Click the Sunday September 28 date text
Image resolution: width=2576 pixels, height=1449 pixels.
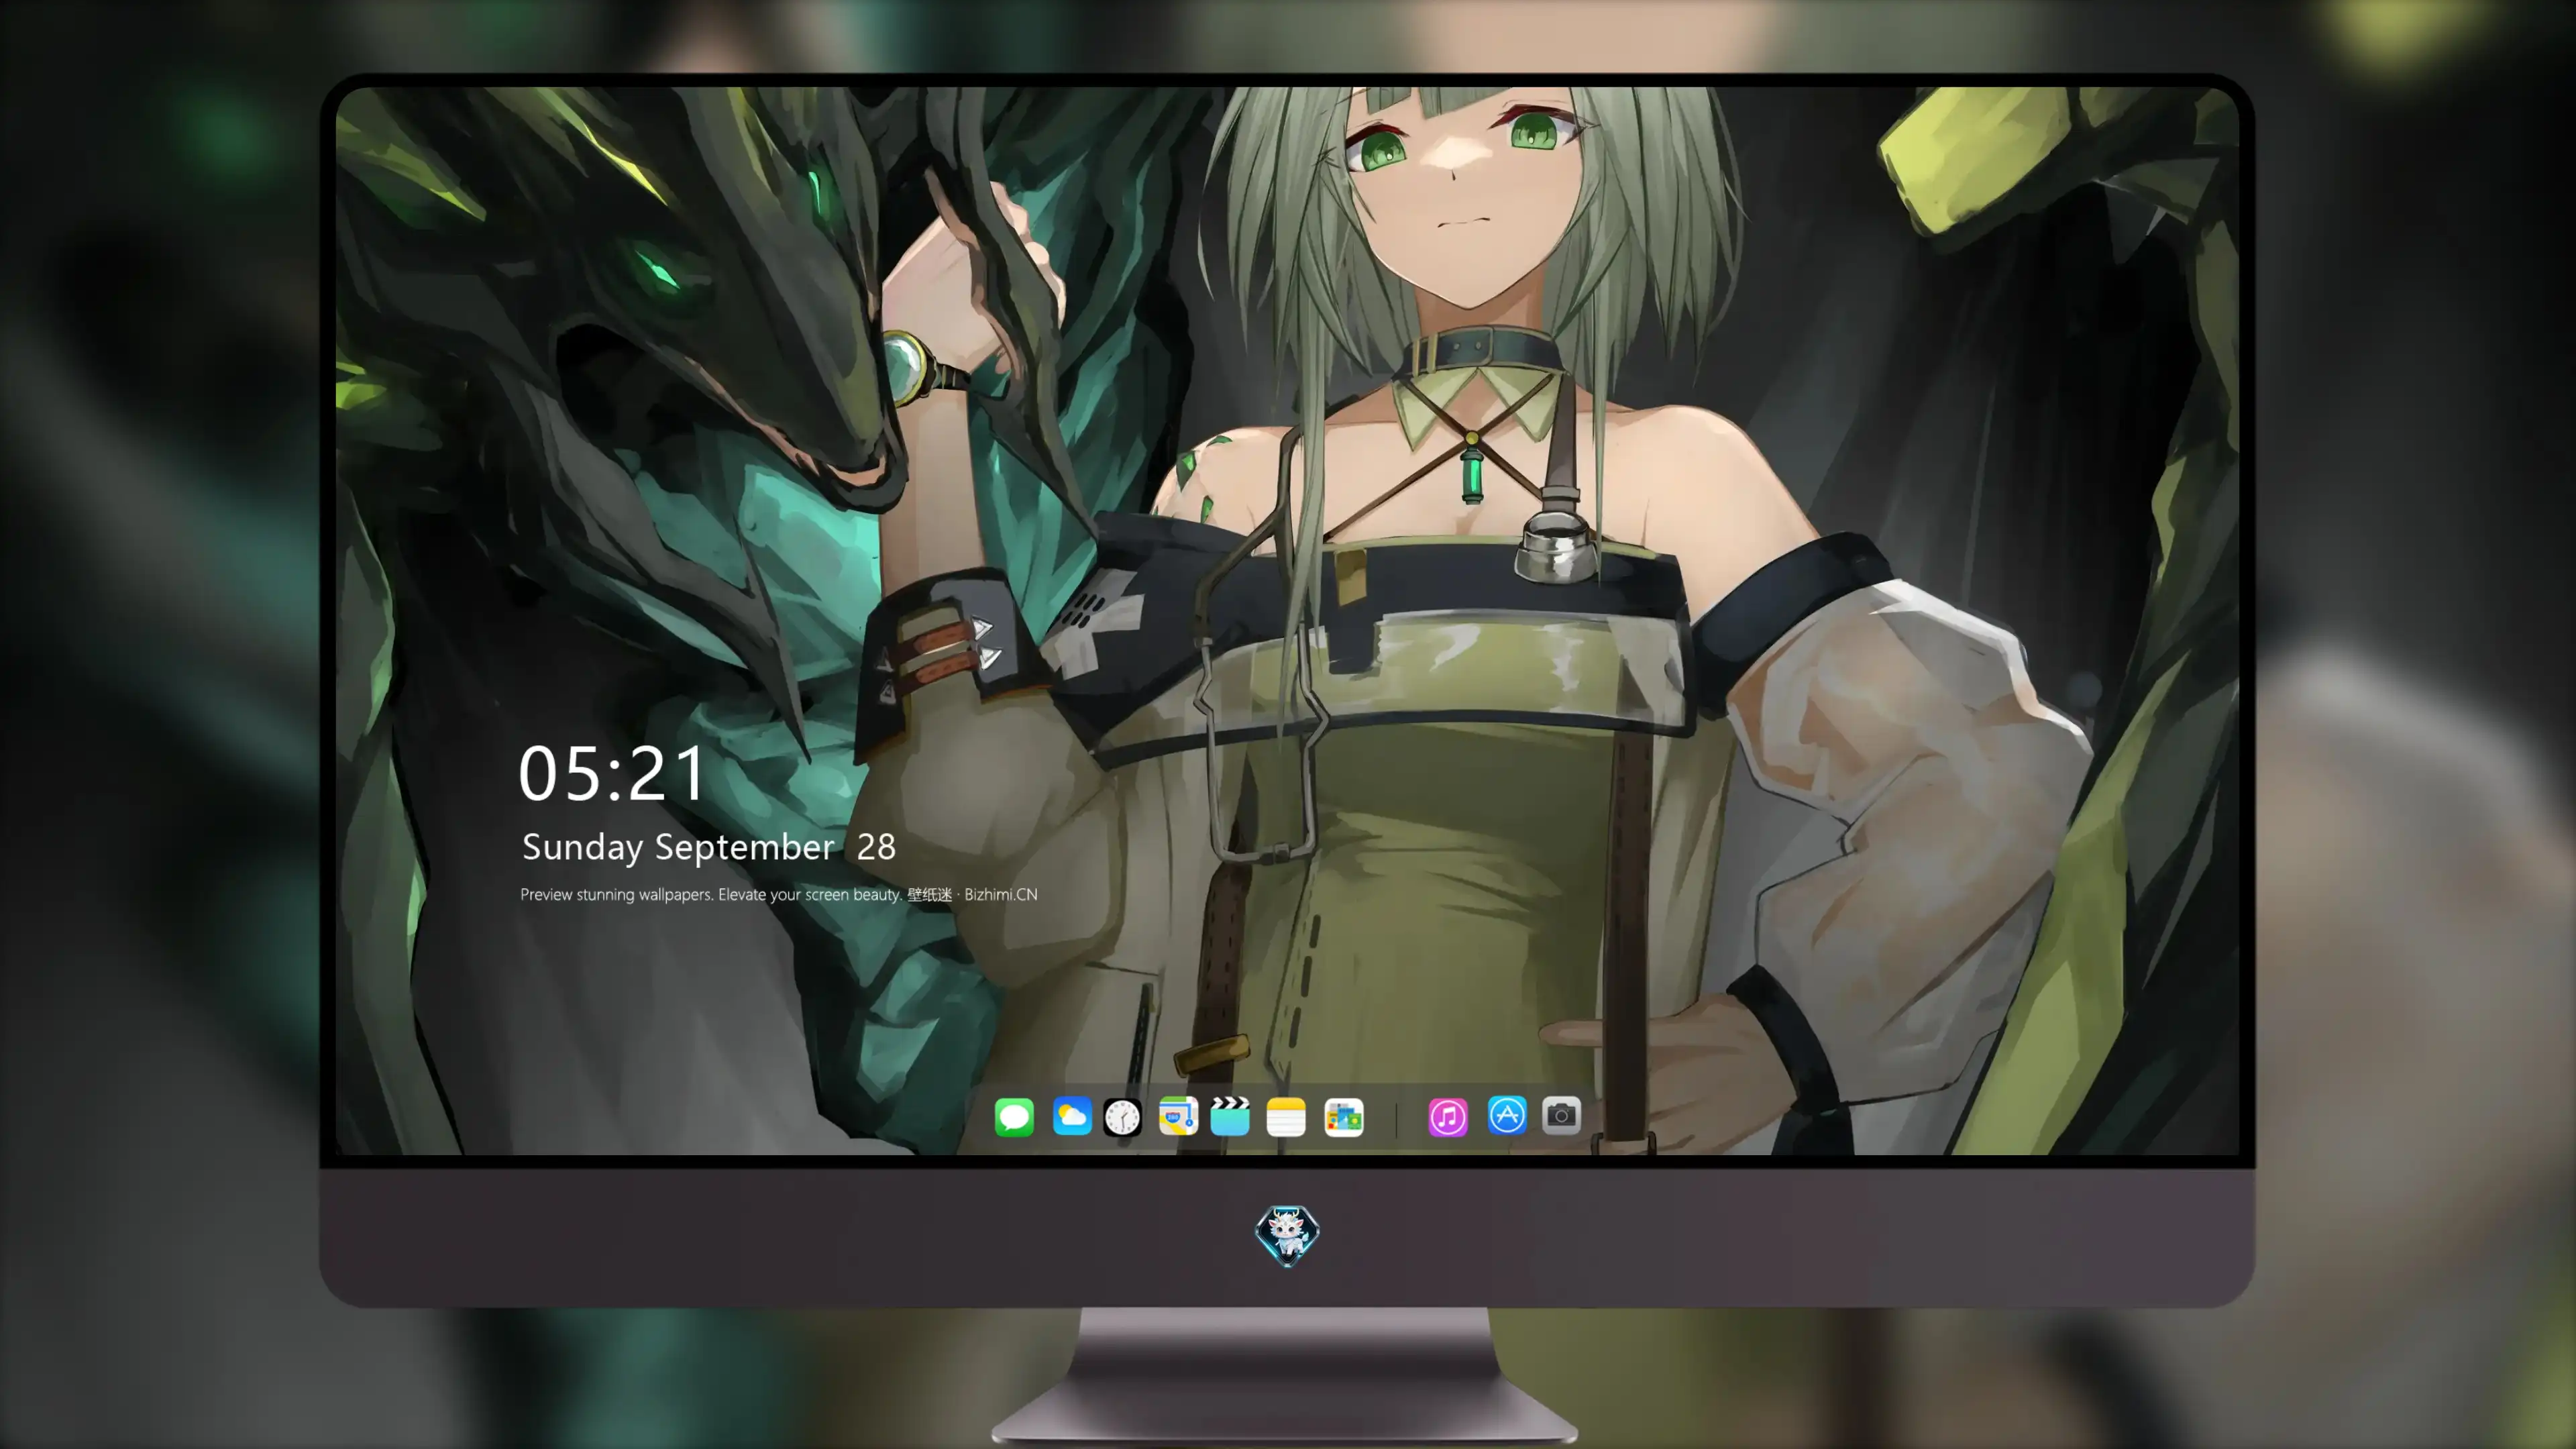pos(709,847)
